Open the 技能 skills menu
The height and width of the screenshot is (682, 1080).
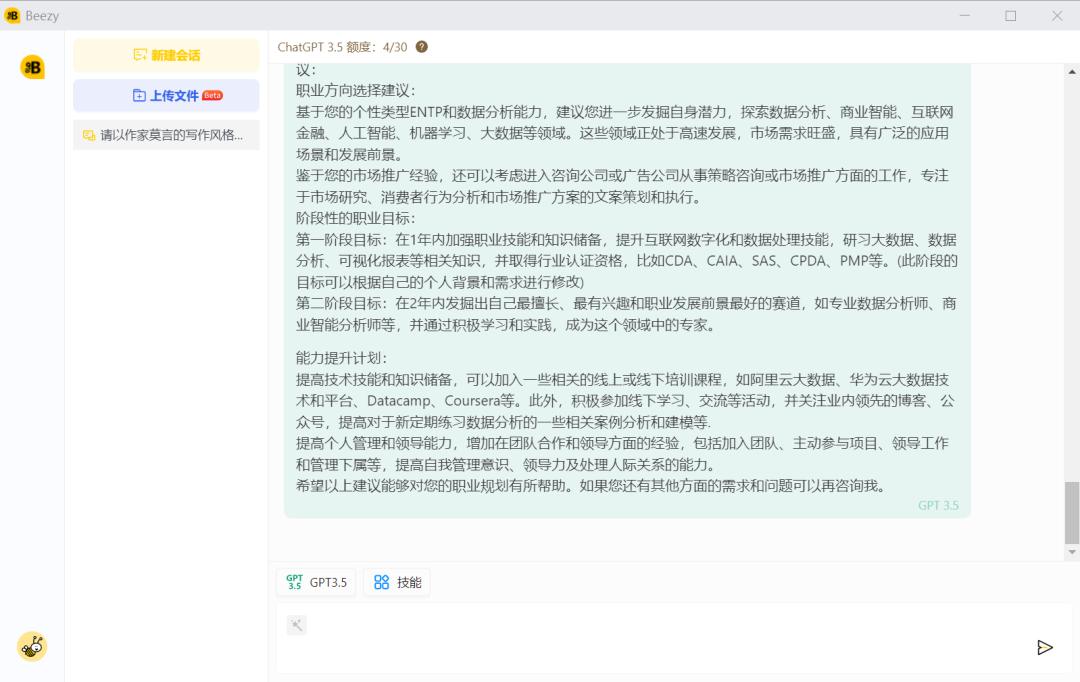tap(397, 582)
